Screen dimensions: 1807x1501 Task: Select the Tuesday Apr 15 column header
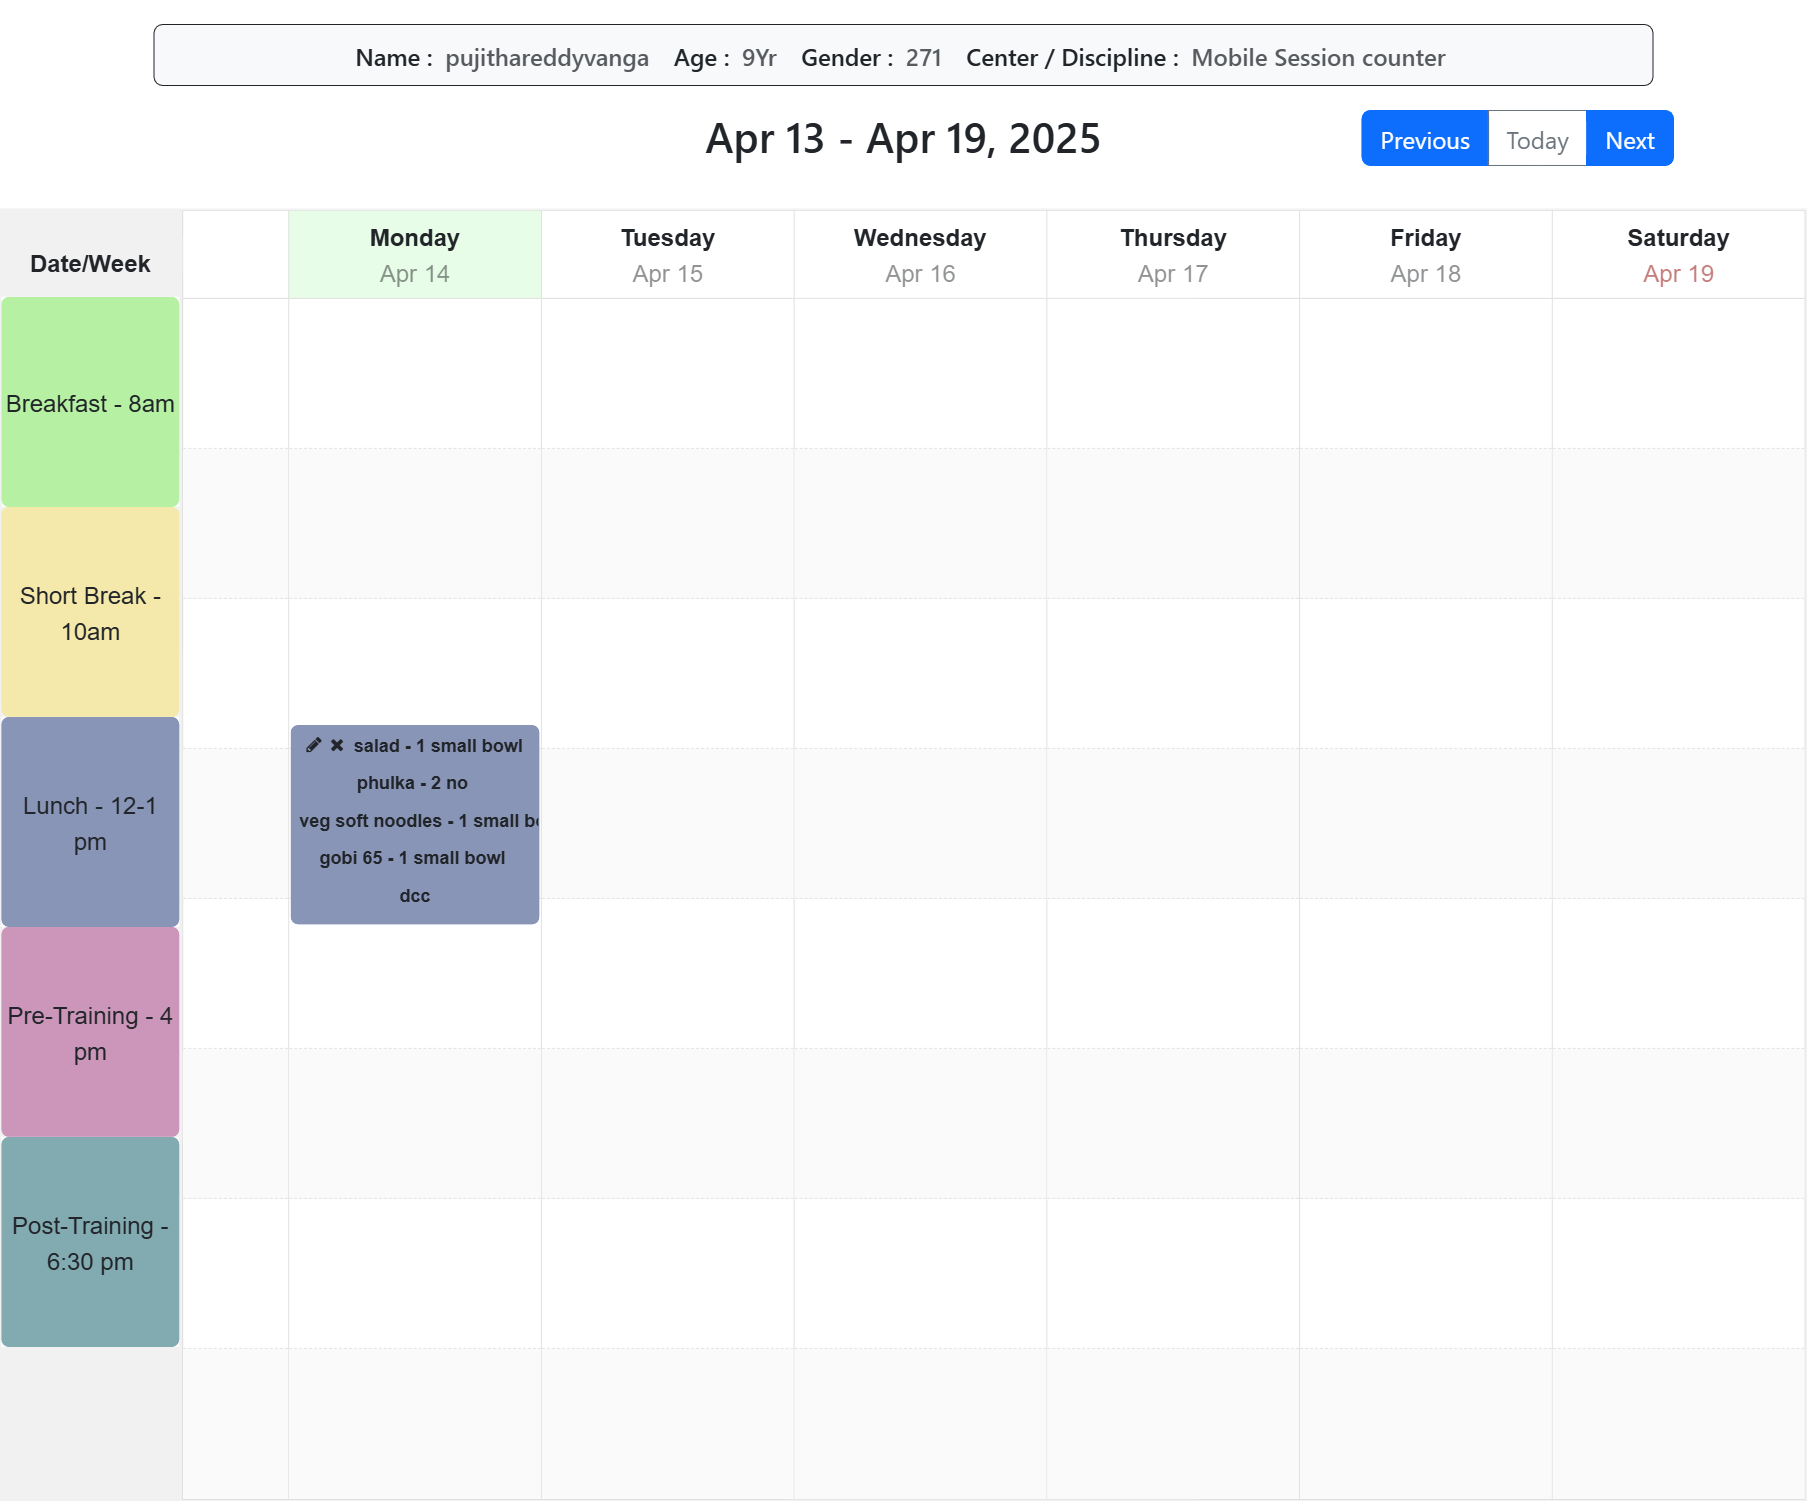coord(667,255)
